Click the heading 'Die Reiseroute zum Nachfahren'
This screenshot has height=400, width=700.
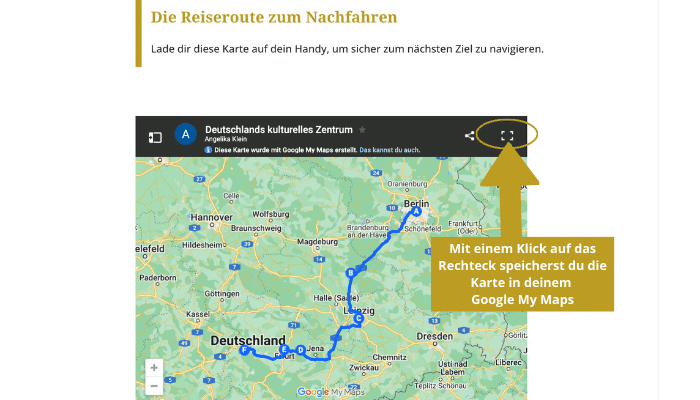point(274,17)
